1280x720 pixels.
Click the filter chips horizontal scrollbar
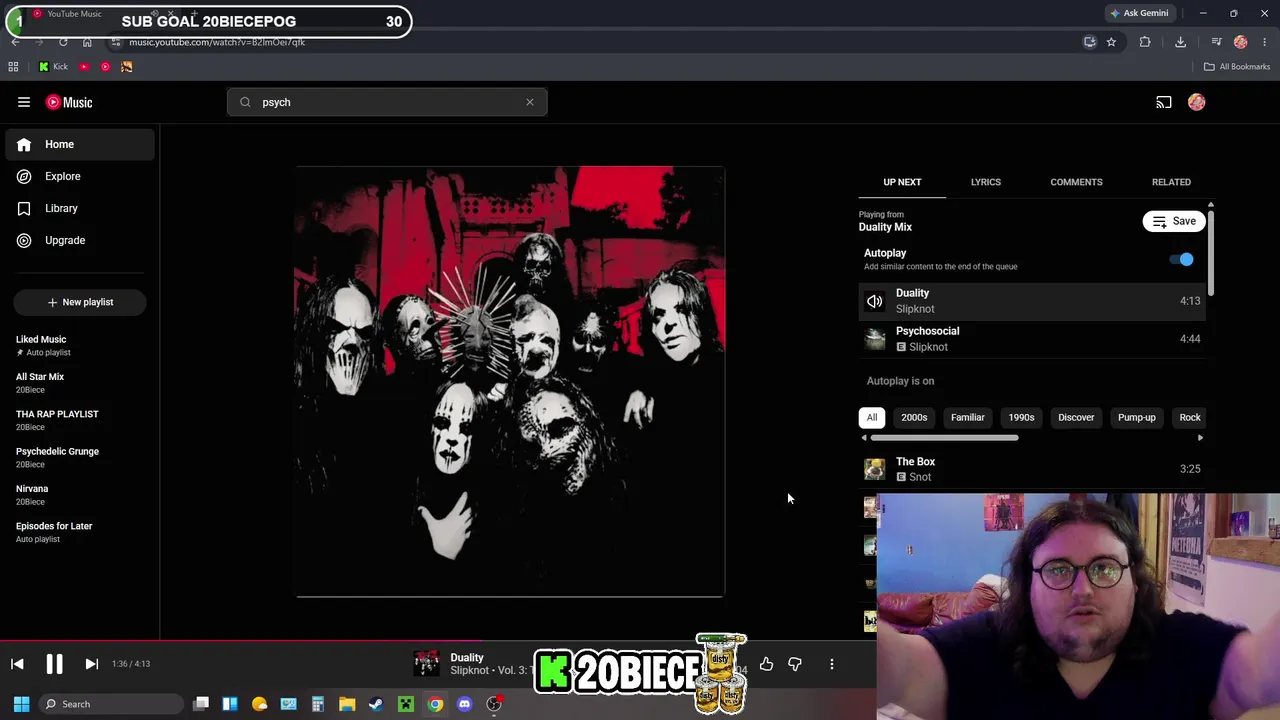pyautogui.click(x=945, y=438)
